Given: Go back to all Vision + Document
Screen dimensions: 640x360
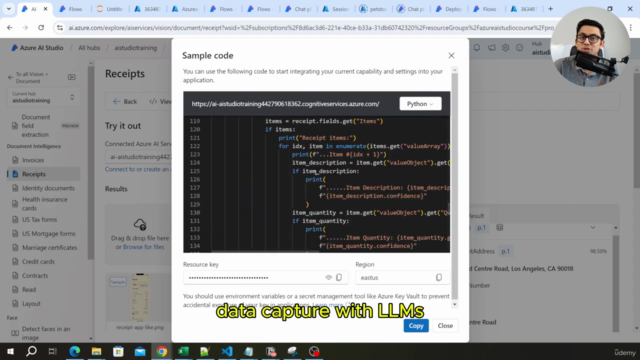Looking at the screenshot, I should point(29,78).
